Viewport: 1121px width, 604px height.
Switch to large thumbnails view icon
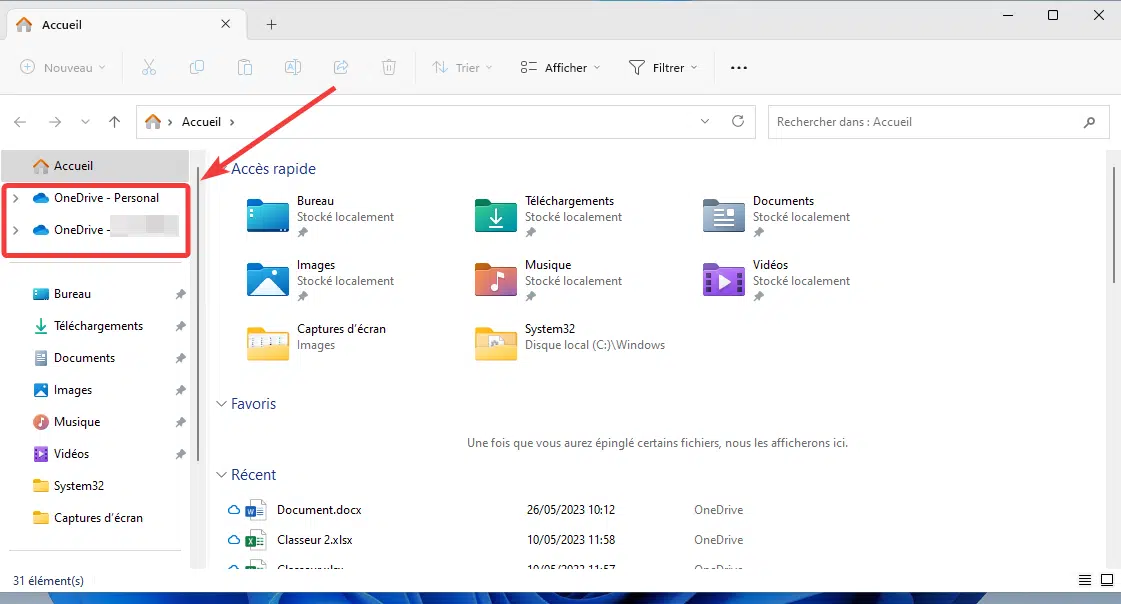(1107, 580)
